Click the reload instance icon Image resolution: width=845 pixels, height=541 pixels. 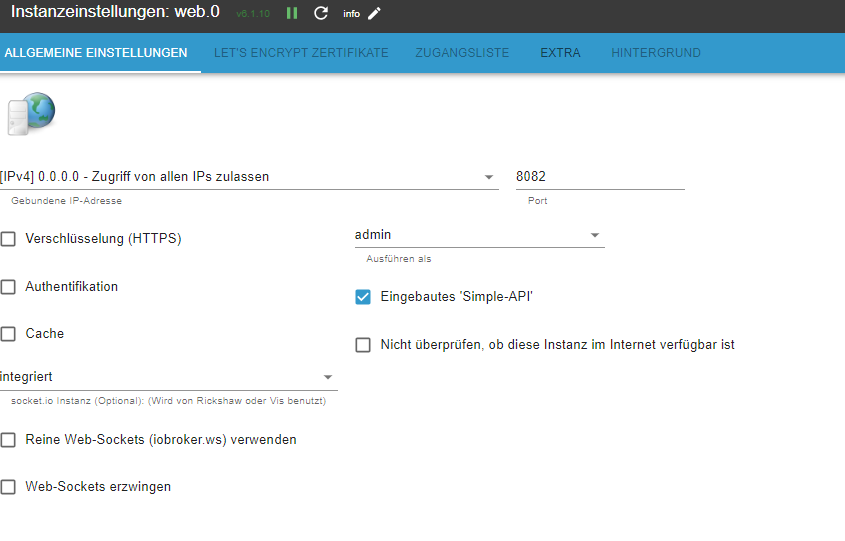[x=321, y=13]
